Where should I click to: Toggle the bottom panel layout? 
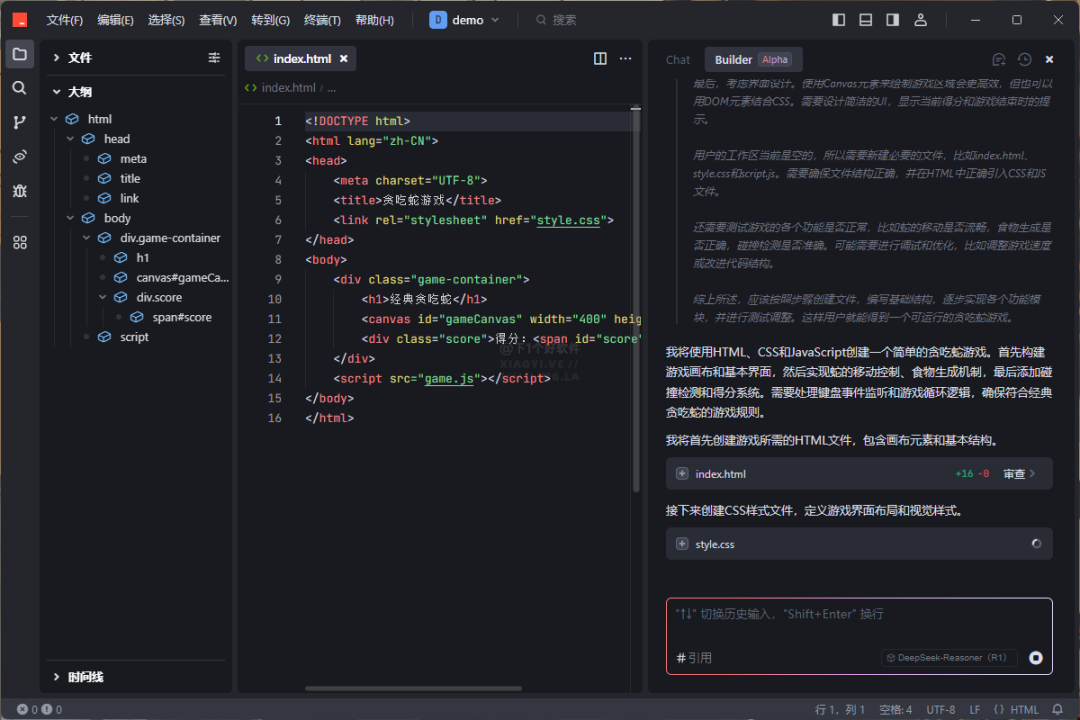866,20
